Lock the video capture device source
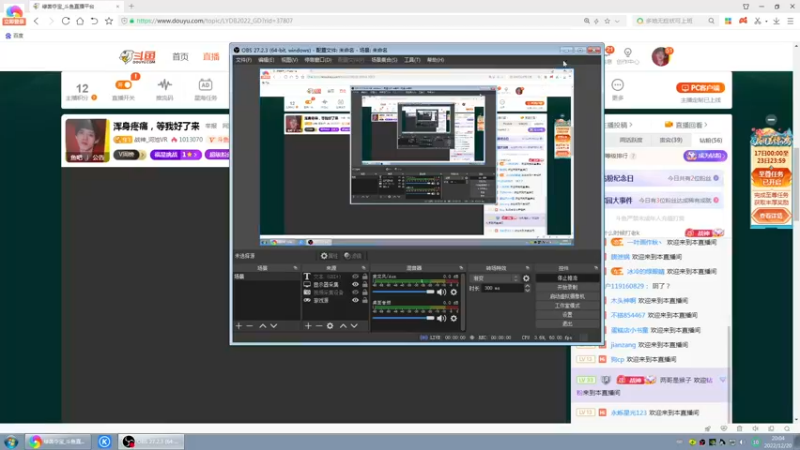The width and height of the screenshot is (800, 450). coord(364,292)
